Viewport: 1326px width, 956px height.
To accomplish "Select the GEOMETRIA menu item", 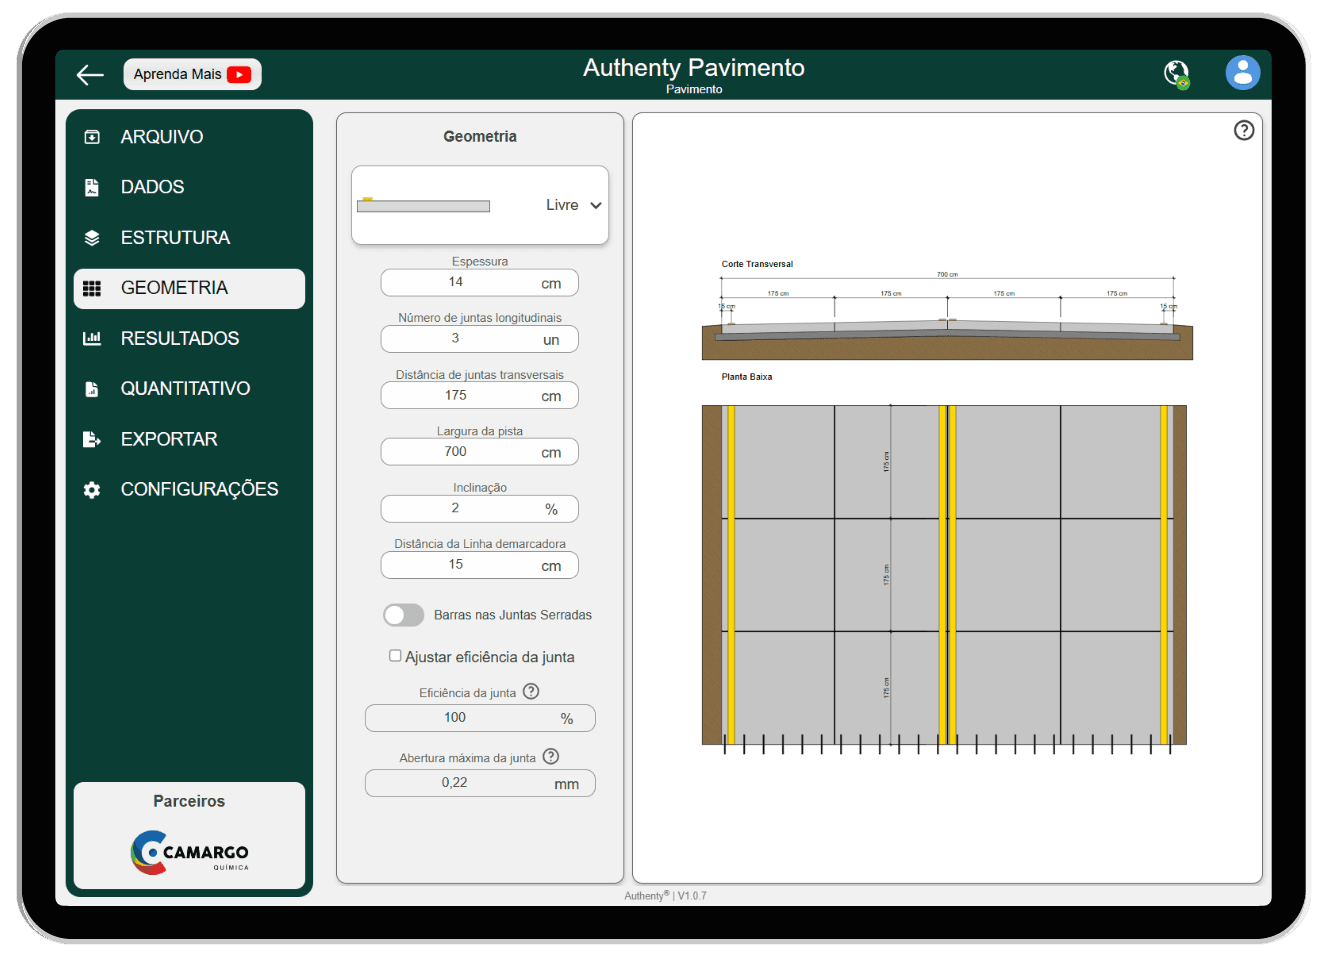I will [x=189, y=288].
